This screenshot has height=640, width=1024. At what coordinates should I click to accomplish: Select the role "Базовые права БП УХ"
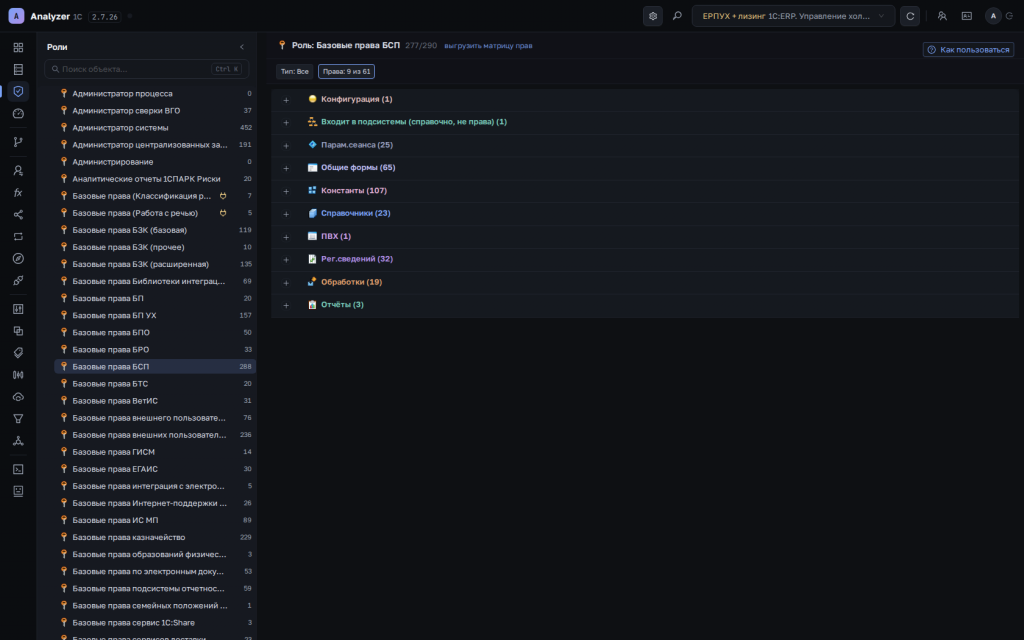[155, 315]
